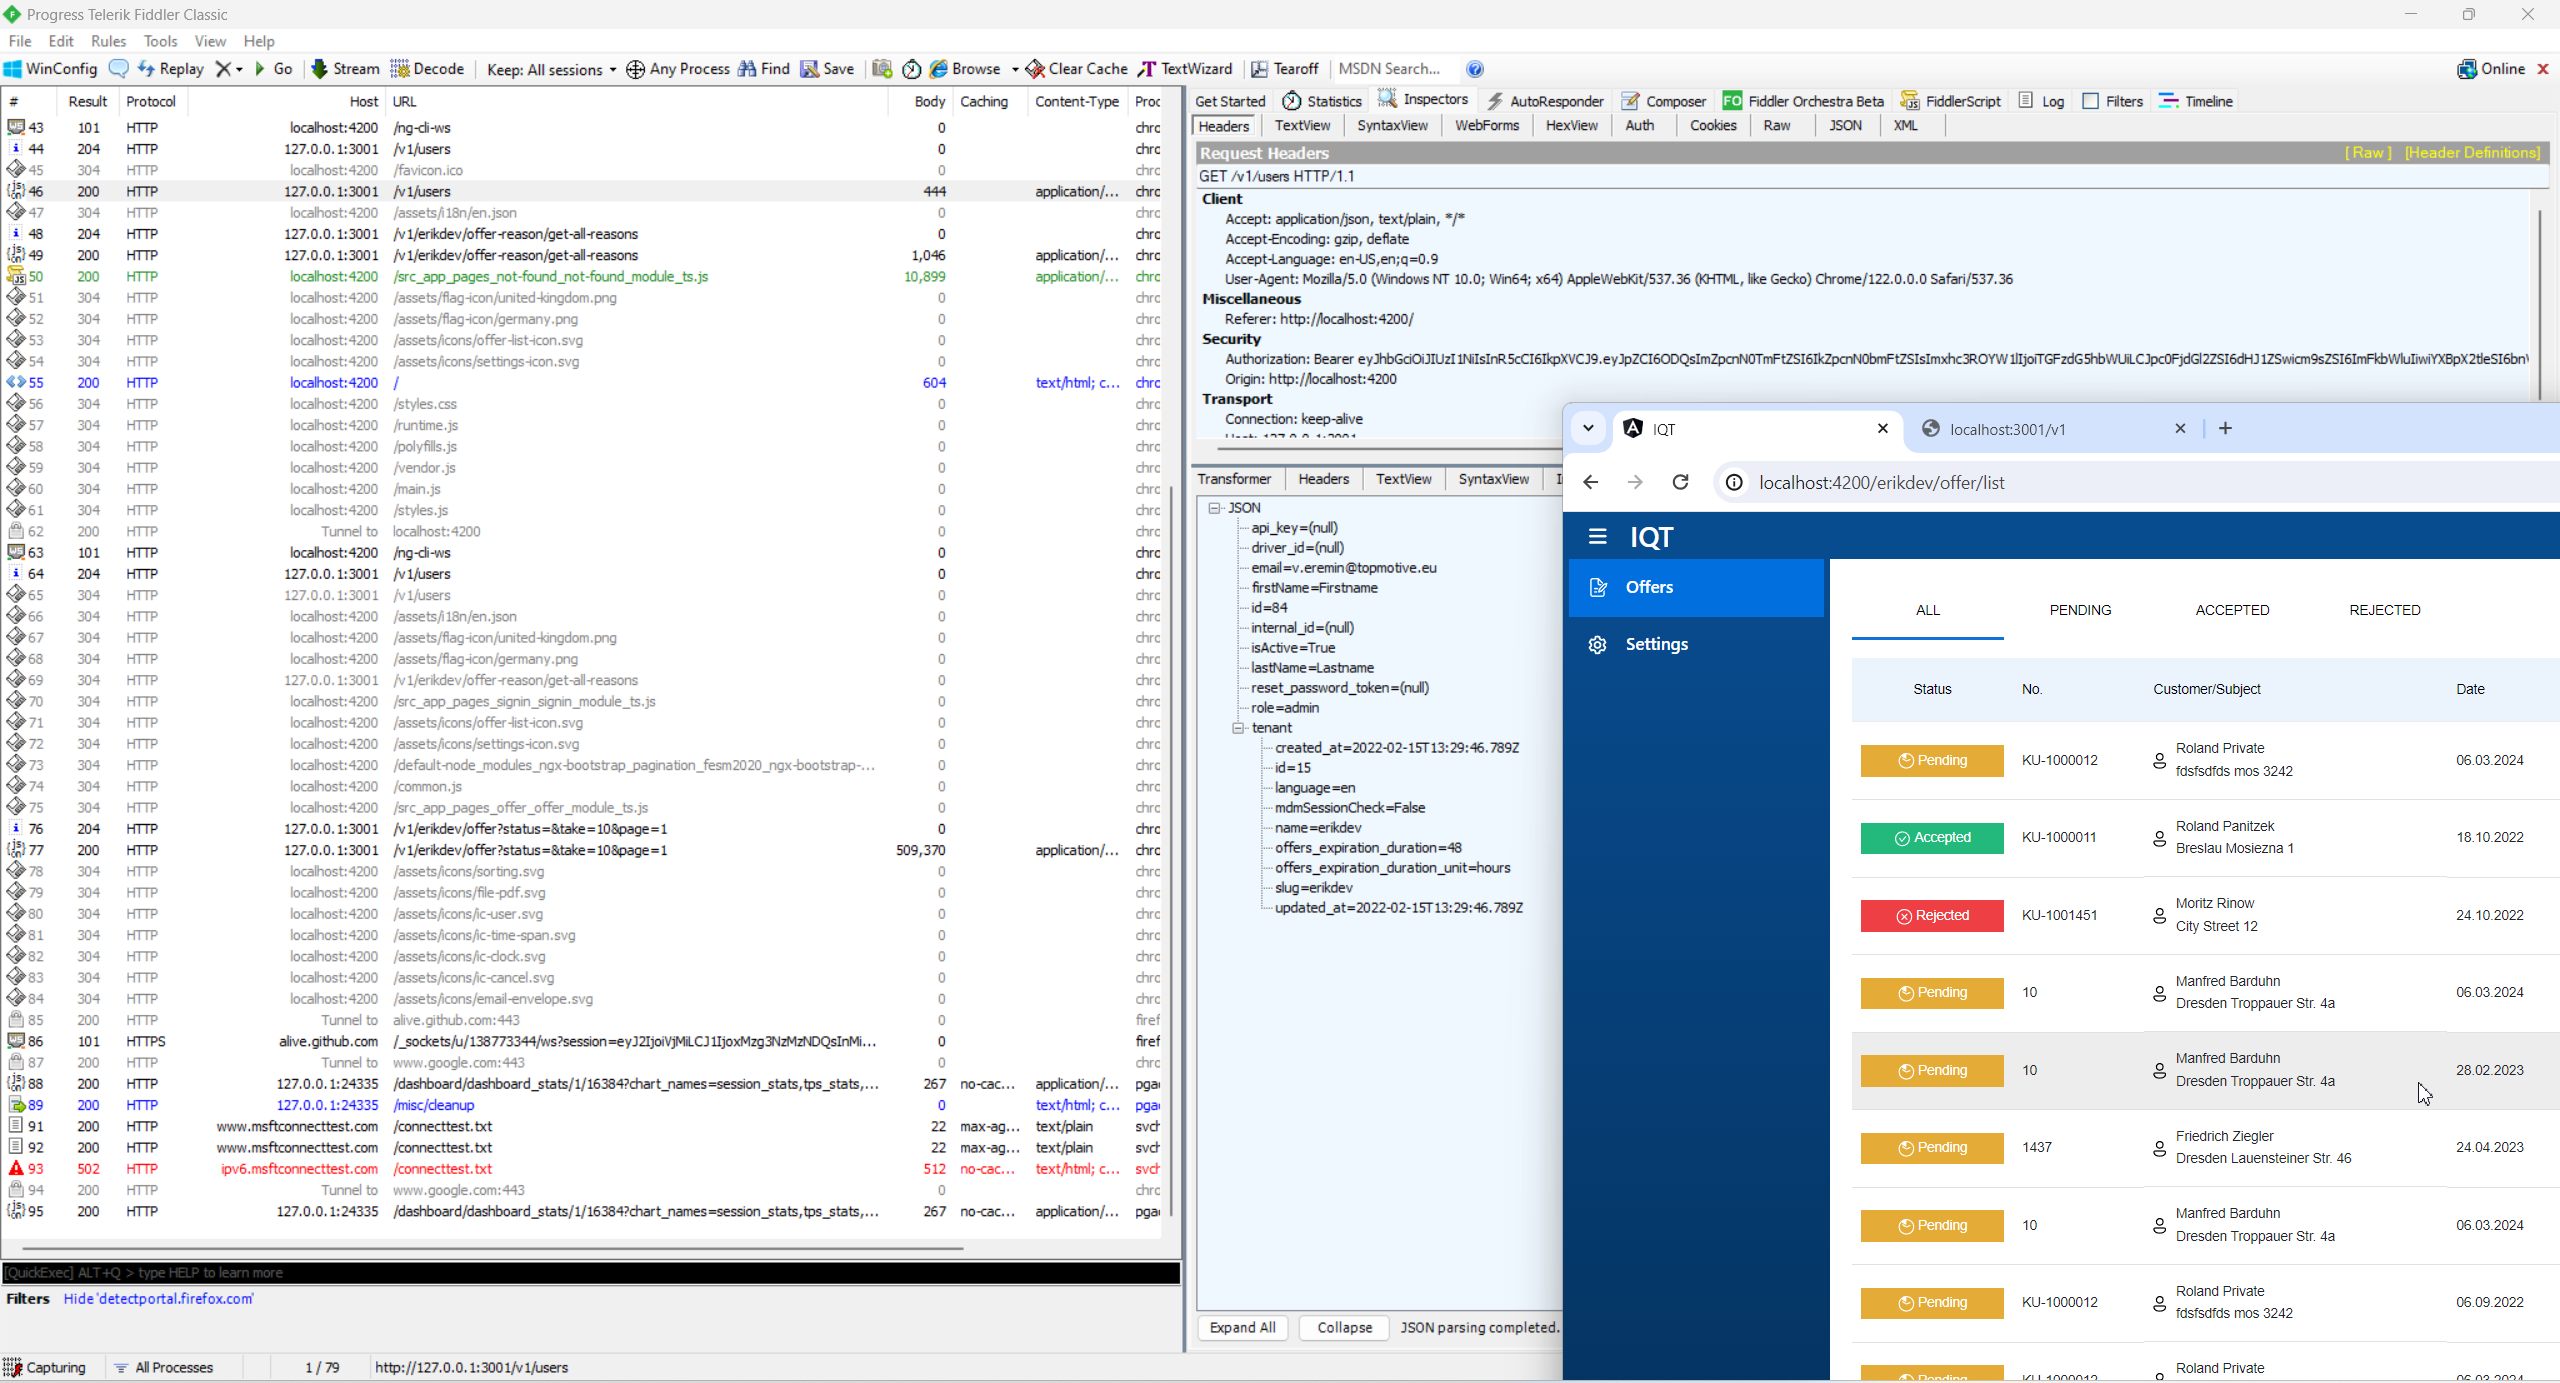2560x1383 pixels.
Task: Click the Decode toolbar button
Action: tap(427, 69)
